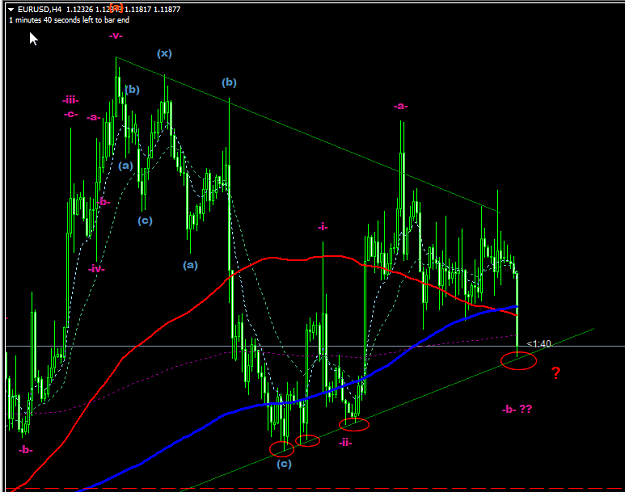Screen dimensions: 625x492
Task: Click the magenta '-ii-' wave label
Action: (x=345, y=443)
